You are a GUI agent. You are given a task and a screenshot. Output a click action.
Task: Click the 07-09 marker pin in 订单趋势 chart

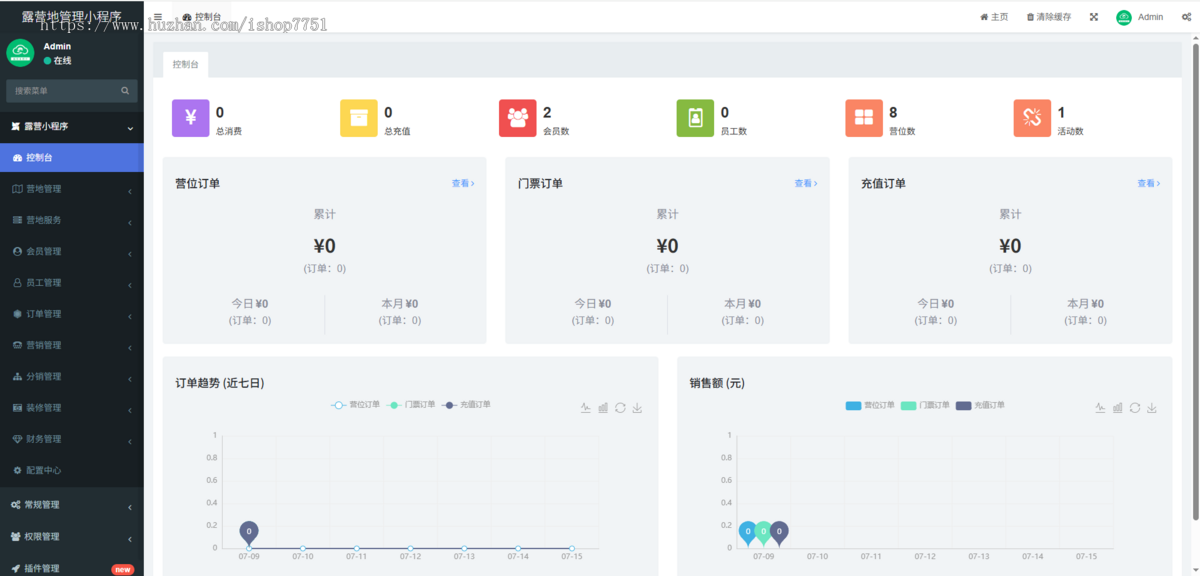click(249, 533)
